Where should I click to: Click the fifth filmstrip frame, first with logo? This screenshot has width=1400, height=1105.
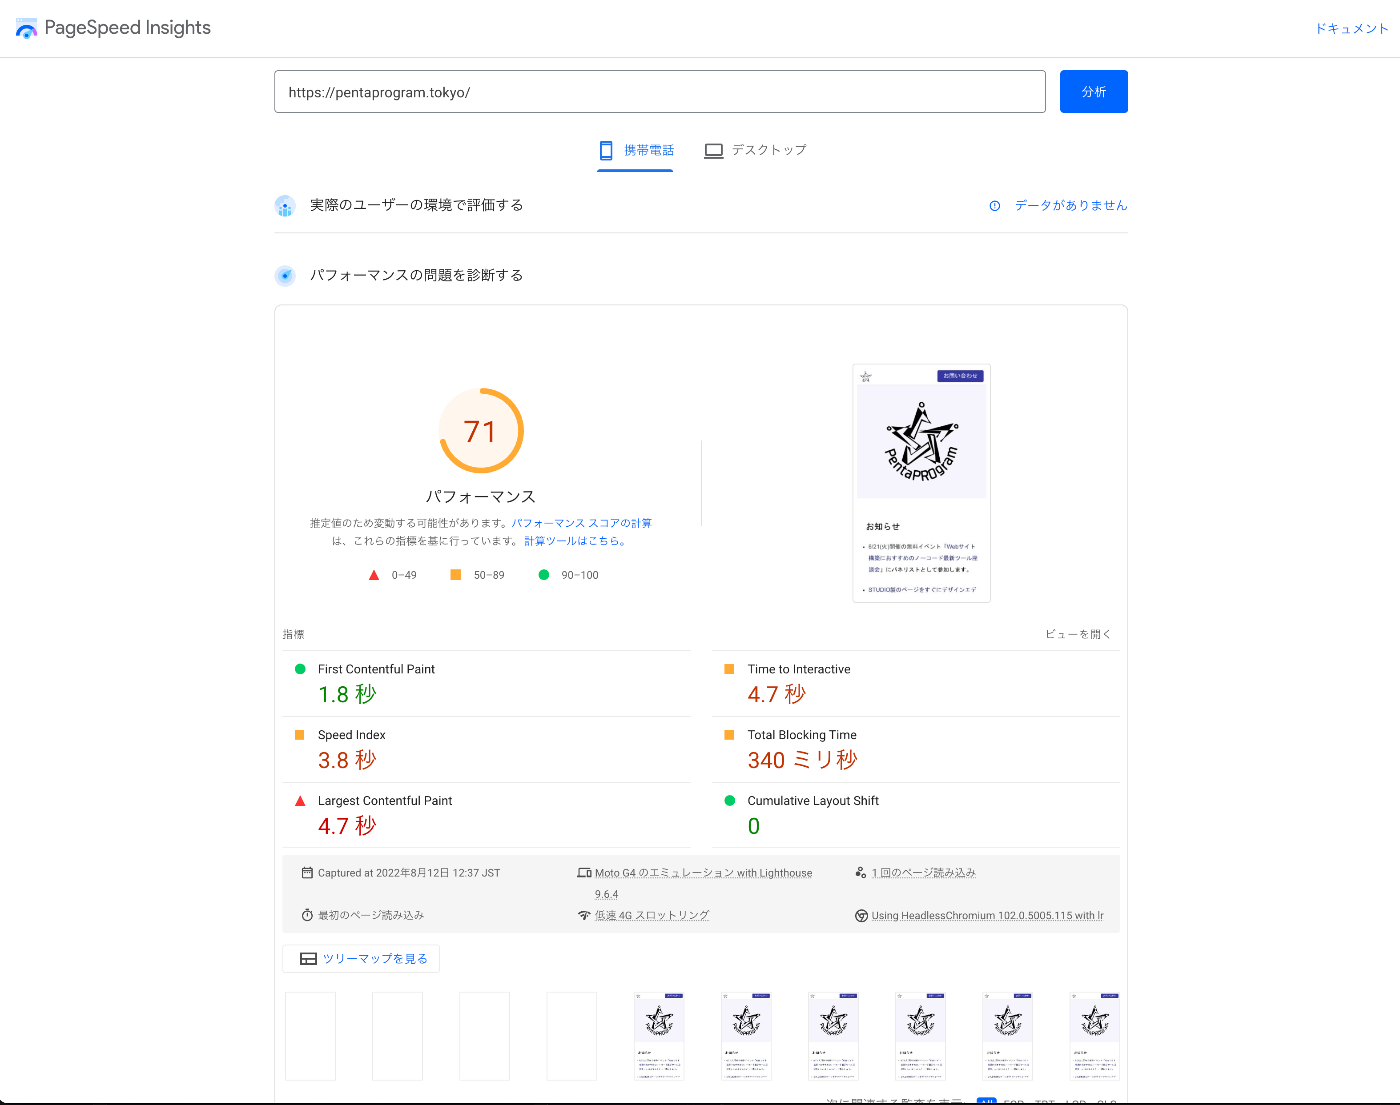659,1036
